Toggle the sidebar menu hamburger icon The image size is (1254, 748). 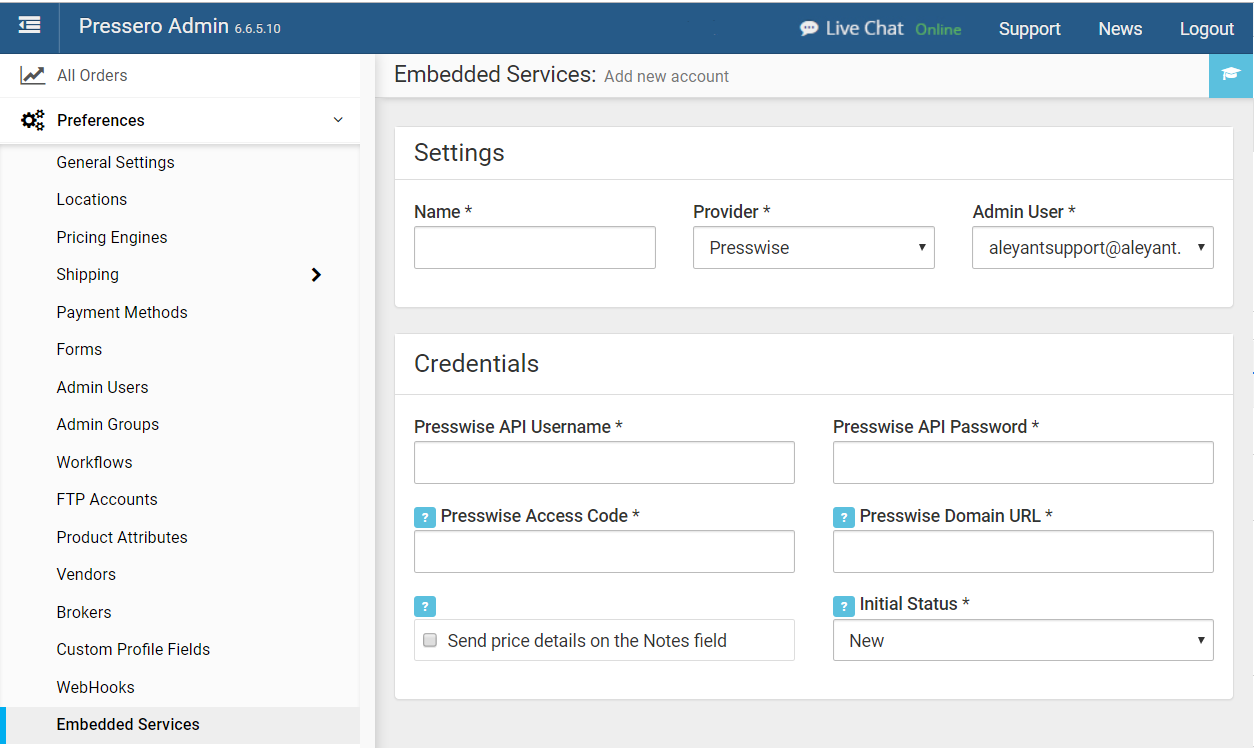30,27
